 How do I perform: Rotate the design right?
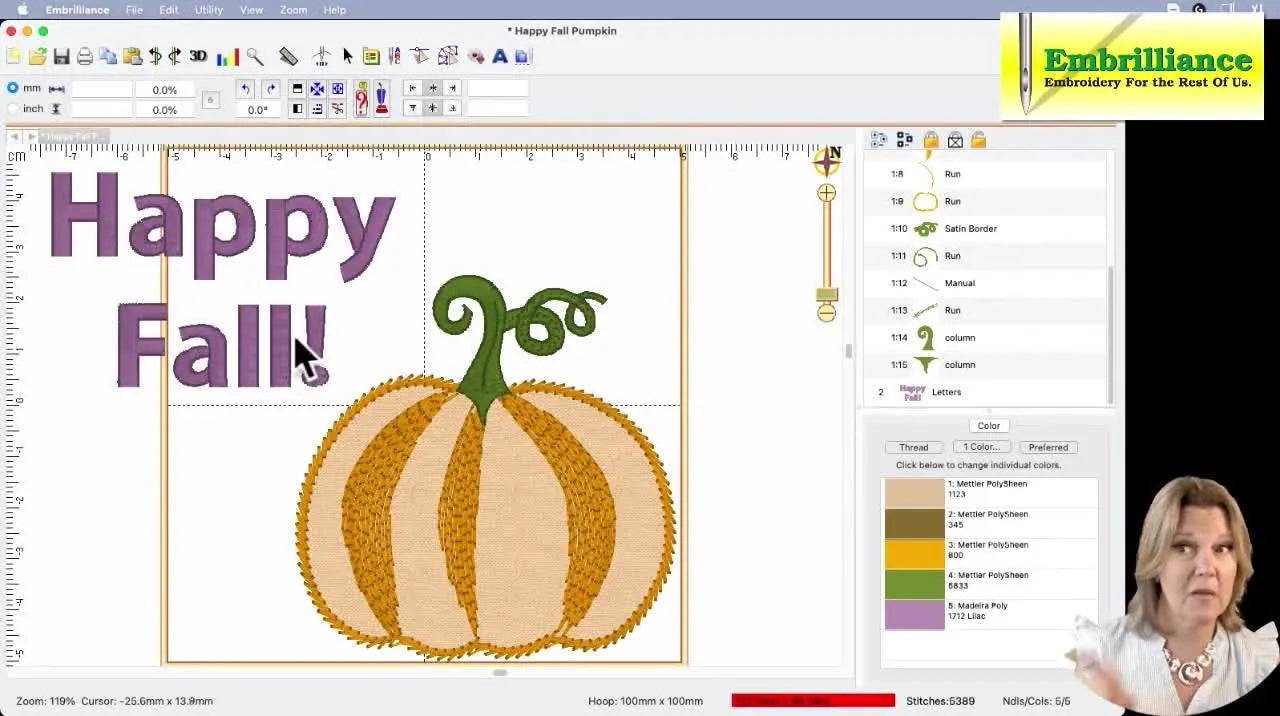[x=271, y=89]
